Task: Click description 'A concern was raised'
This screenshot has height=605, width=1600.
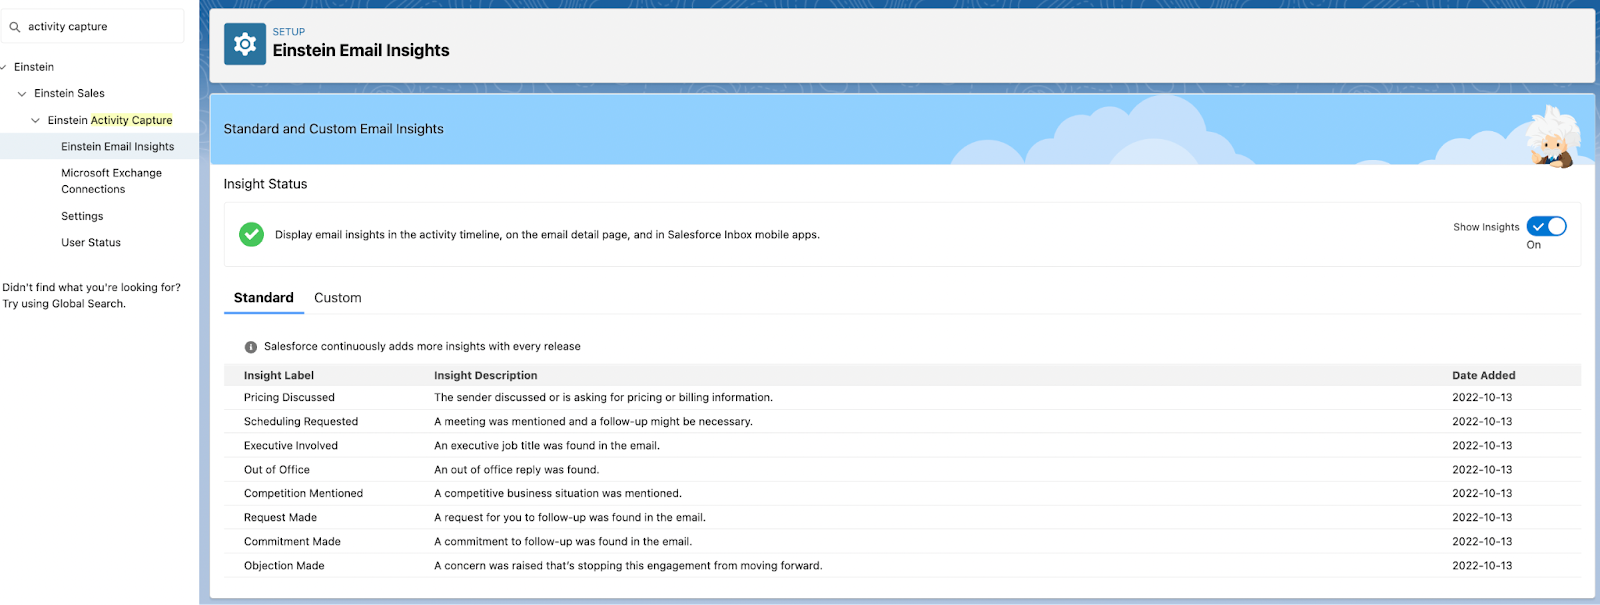Action: click(628, 566)
